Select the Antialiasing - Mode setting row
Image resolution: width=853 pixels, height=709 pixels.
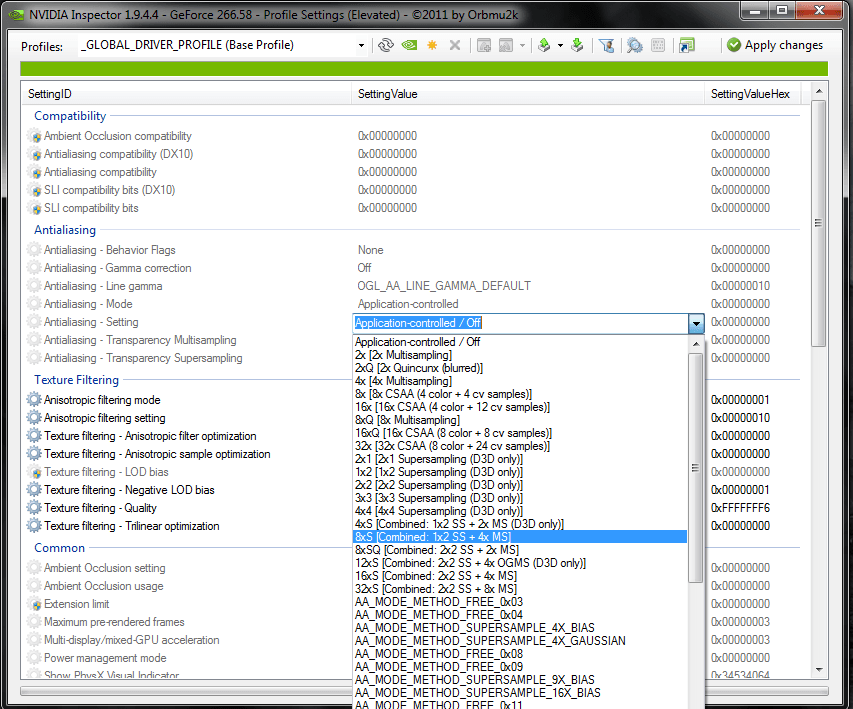coord(411,304)
